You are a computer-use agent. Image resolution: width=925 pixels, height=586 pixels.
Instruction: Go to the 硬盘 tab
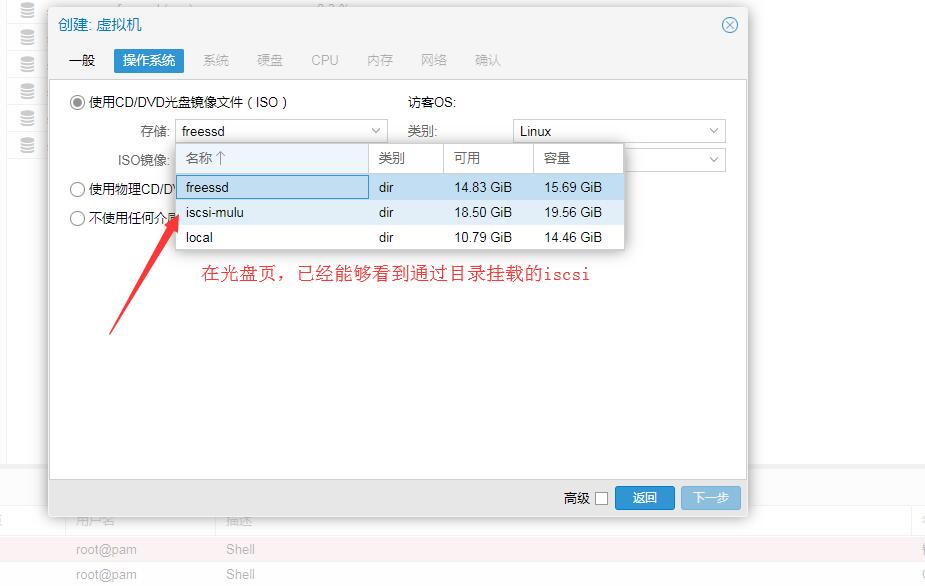point(270,60)
